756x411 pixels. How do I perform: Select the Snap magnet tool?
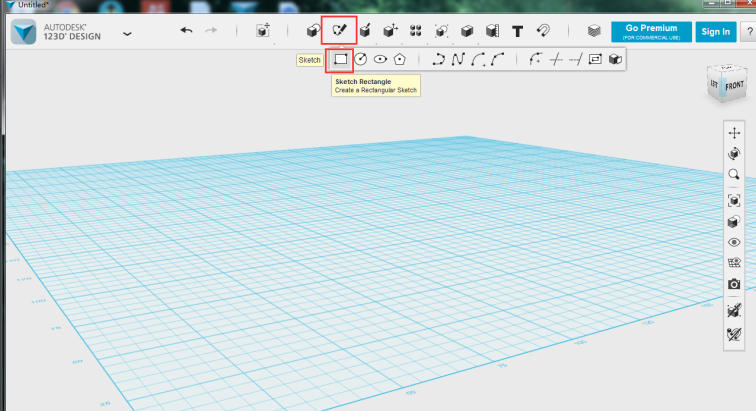point(543,31)
